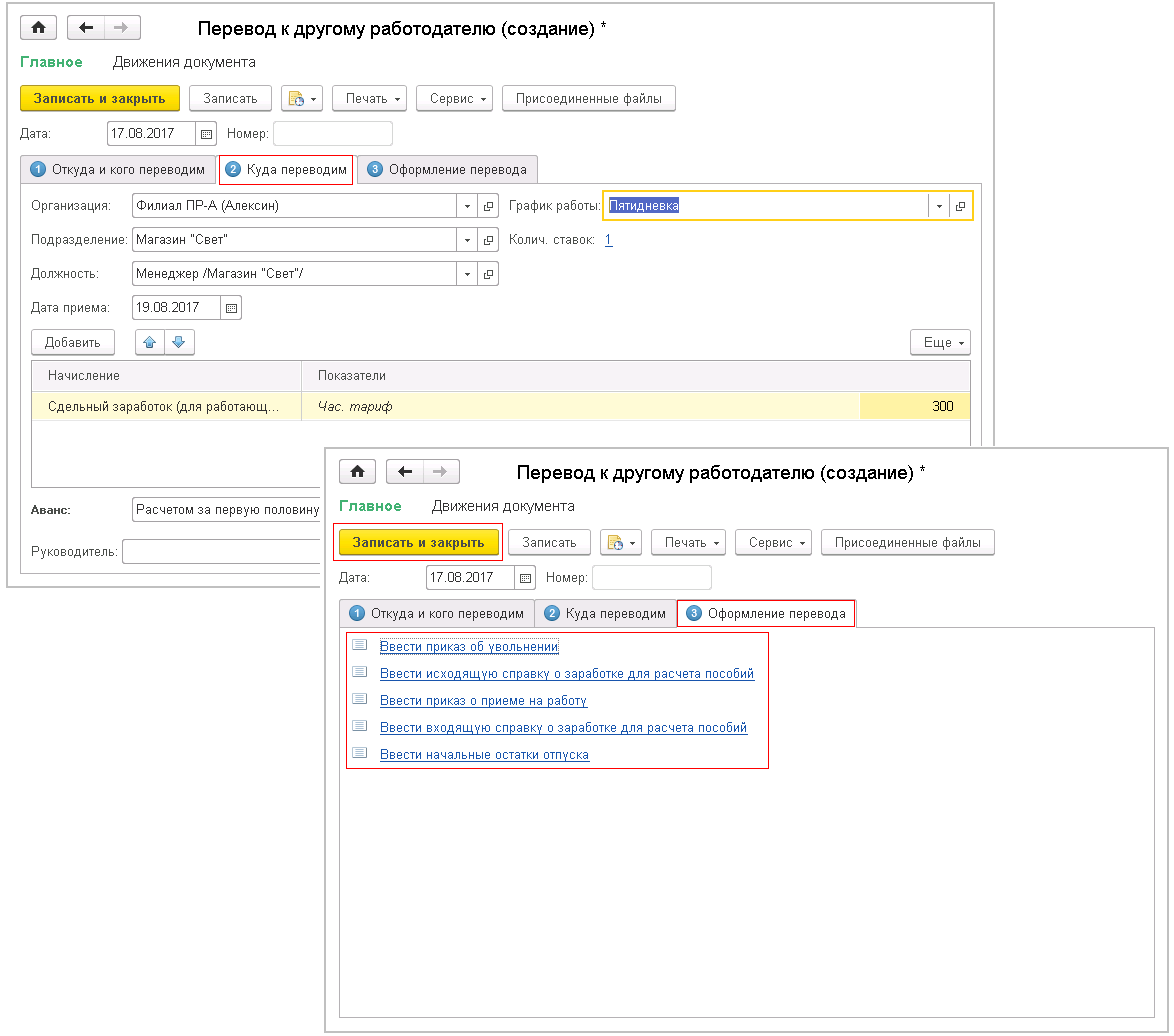Click the home icon in the upper window
The width and height of the screenshot is (1174, 1036).
(x=39, y=28)
